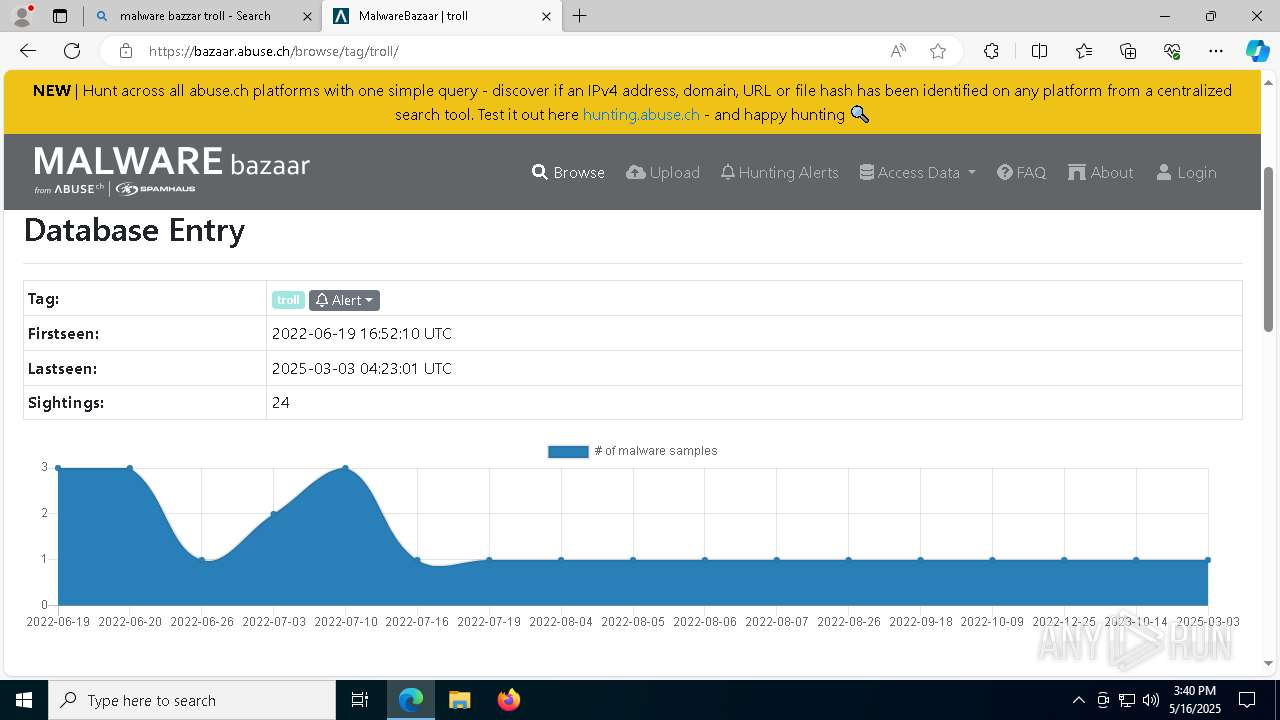Open the Favorites list
1280x720 pixels.
coord(1084,51)
